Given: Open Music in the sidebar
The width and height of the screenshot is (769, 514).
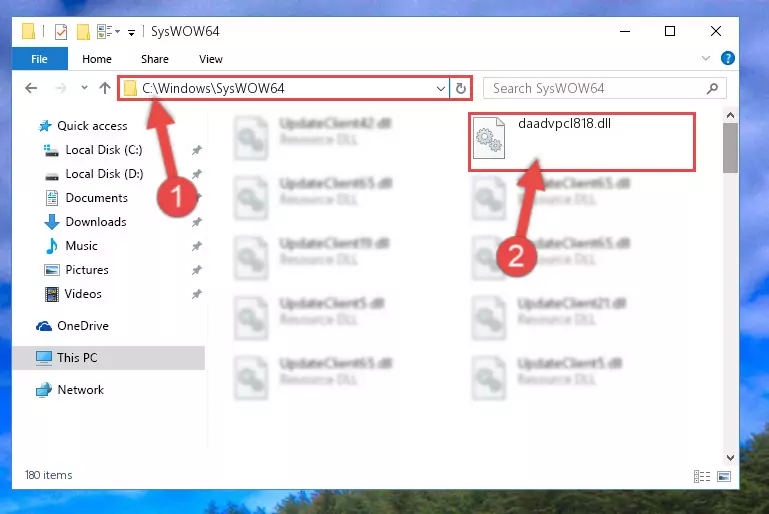Looking at the screenshot, I should point(81,246).
